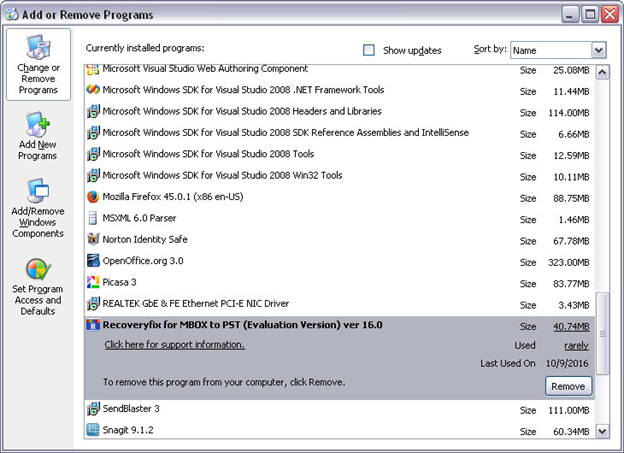Click the program list scrollbar thumb

point(603,334)
